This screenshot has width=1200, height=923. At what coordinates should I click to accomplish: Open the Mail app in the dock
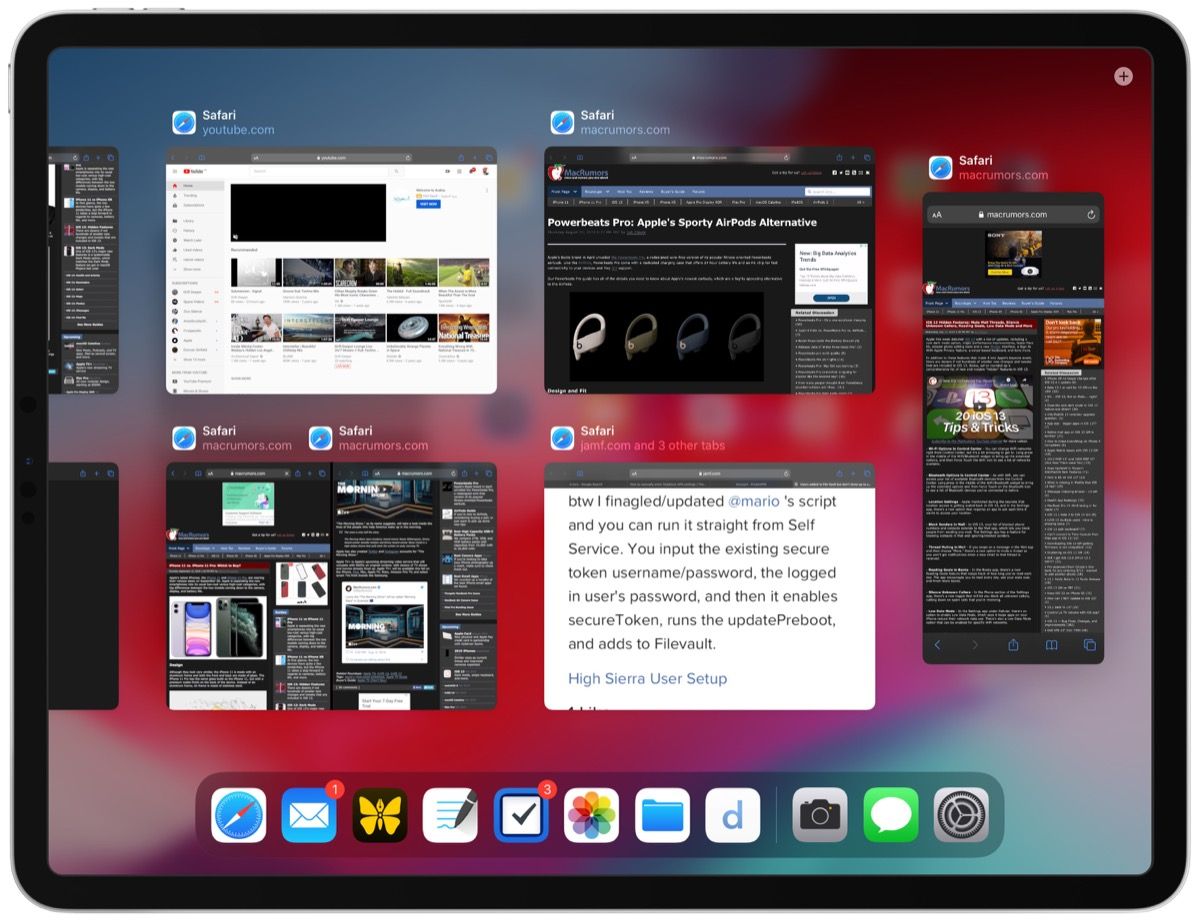click(309, 815)
